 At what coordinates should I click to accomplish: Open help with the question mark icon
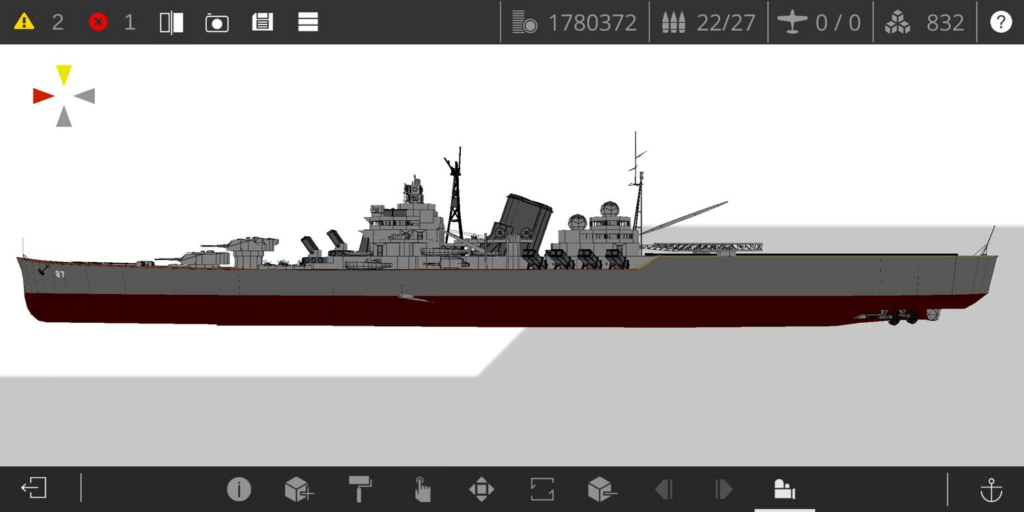pyautogui.click(x=1000, y=22)
